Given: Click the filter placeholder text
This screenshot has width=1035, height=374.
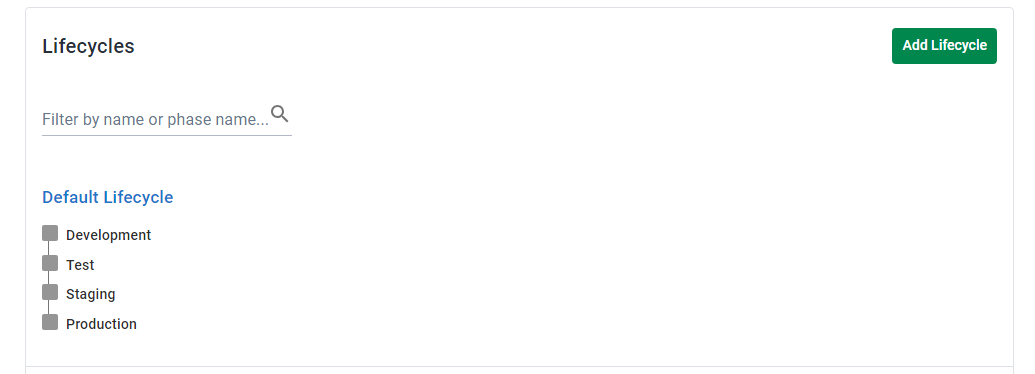Looking at the screenshot, I should pyautogui.click(x=155, y=119).
